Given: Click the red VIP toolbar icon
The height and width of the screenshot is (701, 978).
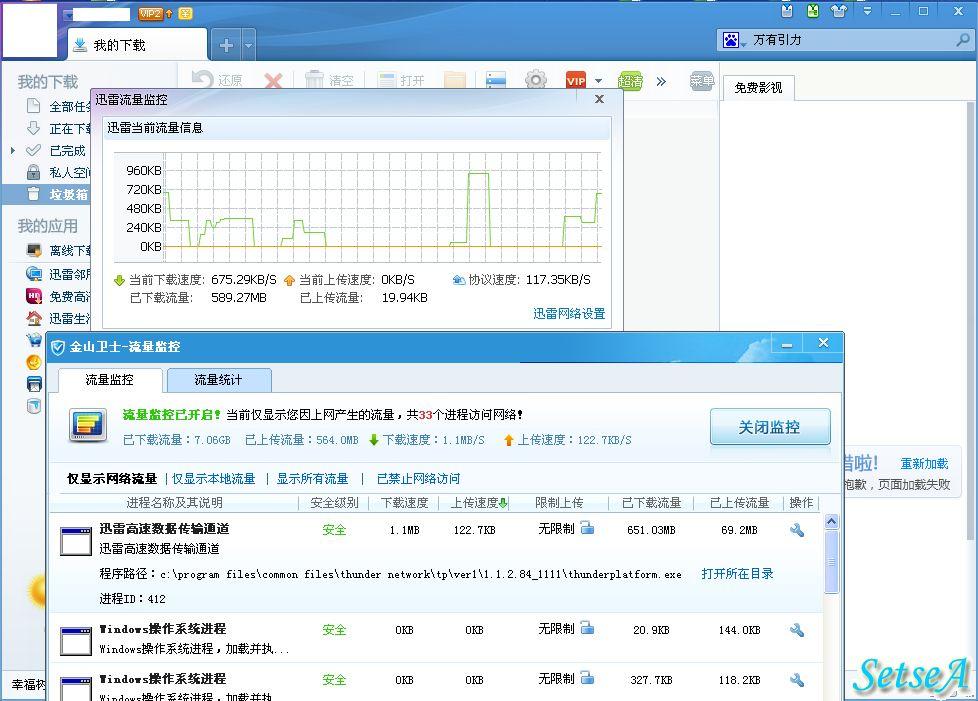Looking at the screenshot, I should point(576,80).
